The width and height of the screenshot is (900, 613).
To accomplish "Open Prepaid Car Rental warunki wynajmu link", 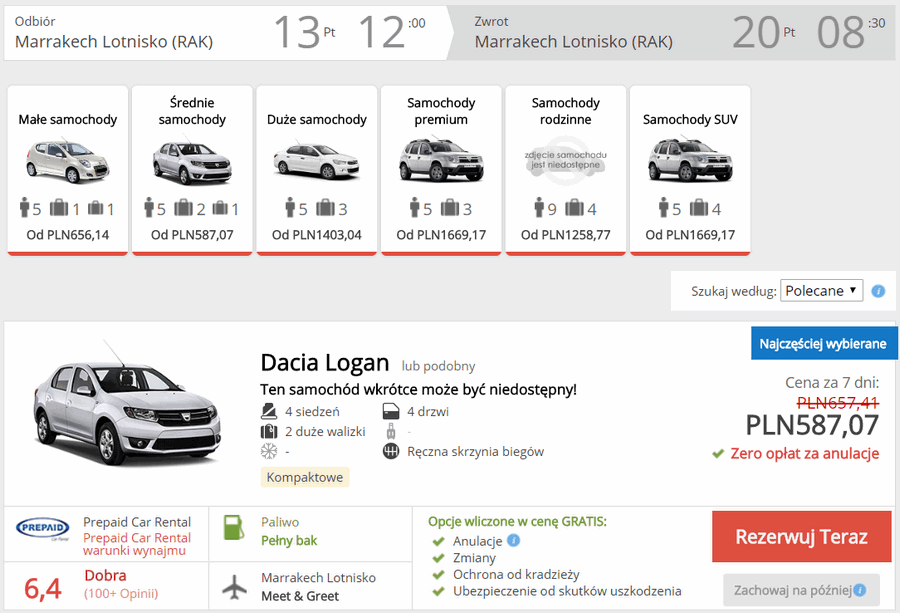I will (136, 544).
